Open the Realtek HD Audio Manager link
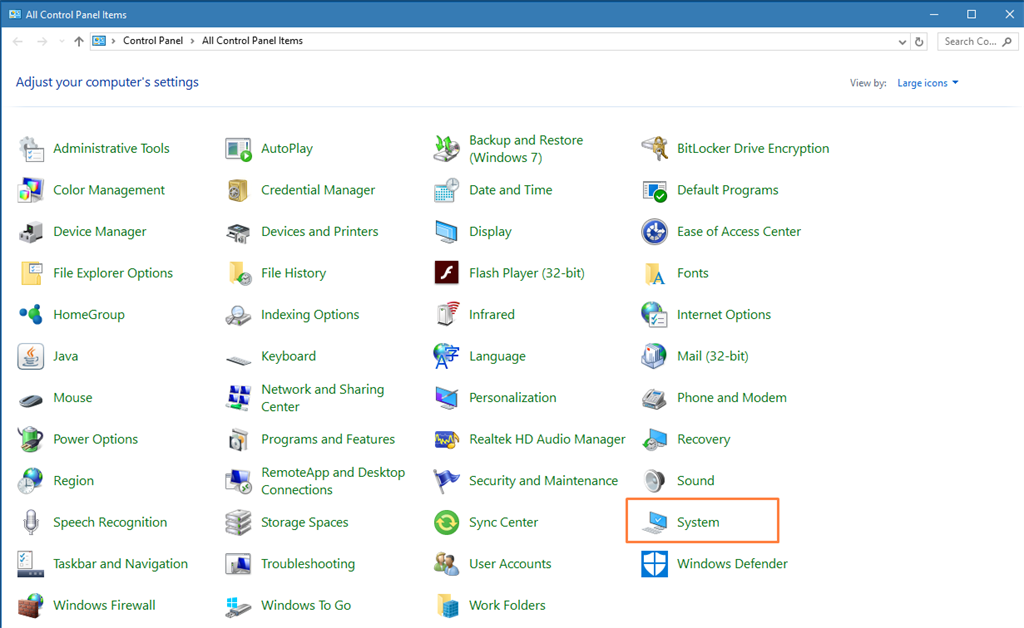 pyautogui.click(x=547, y=439)
